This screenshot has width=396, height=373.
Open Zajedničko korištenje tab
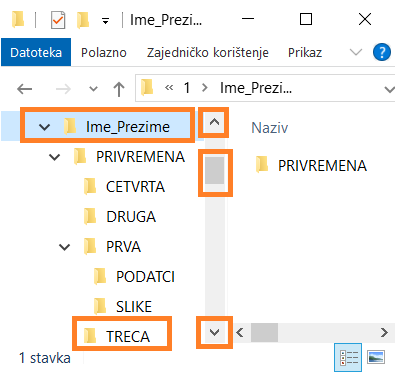click(208, 52)
